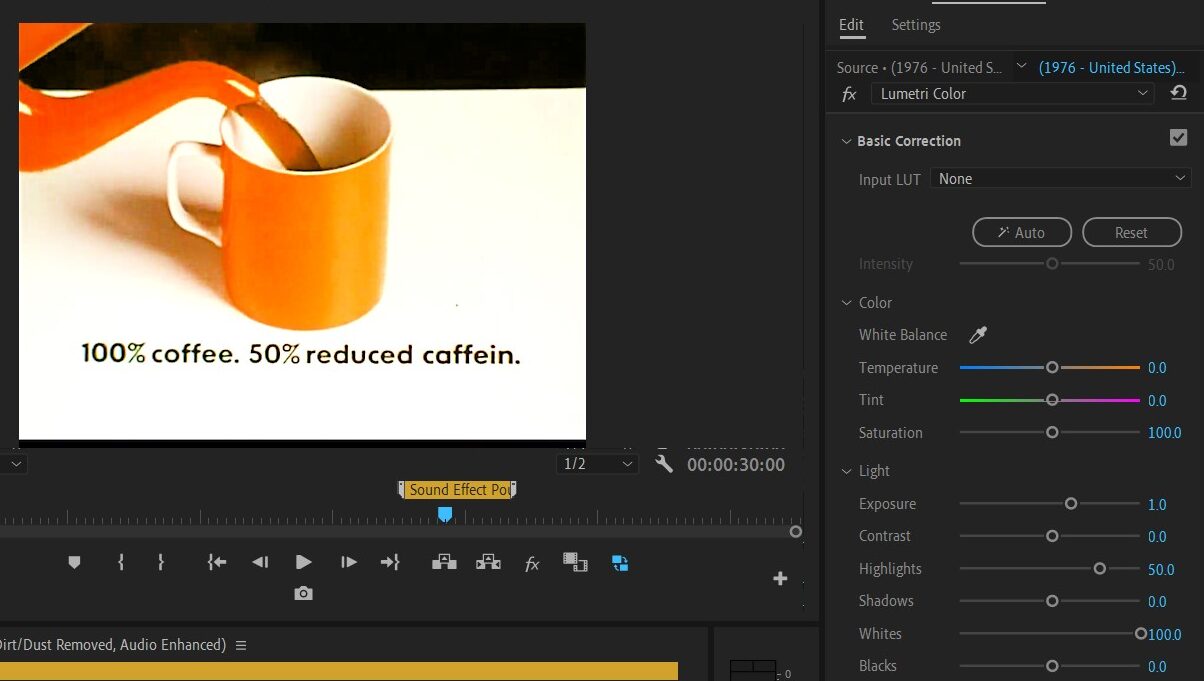Adjust the Shadows slider
Image resolution: width=1204 pixels, height=681 pixels.
1050,601
